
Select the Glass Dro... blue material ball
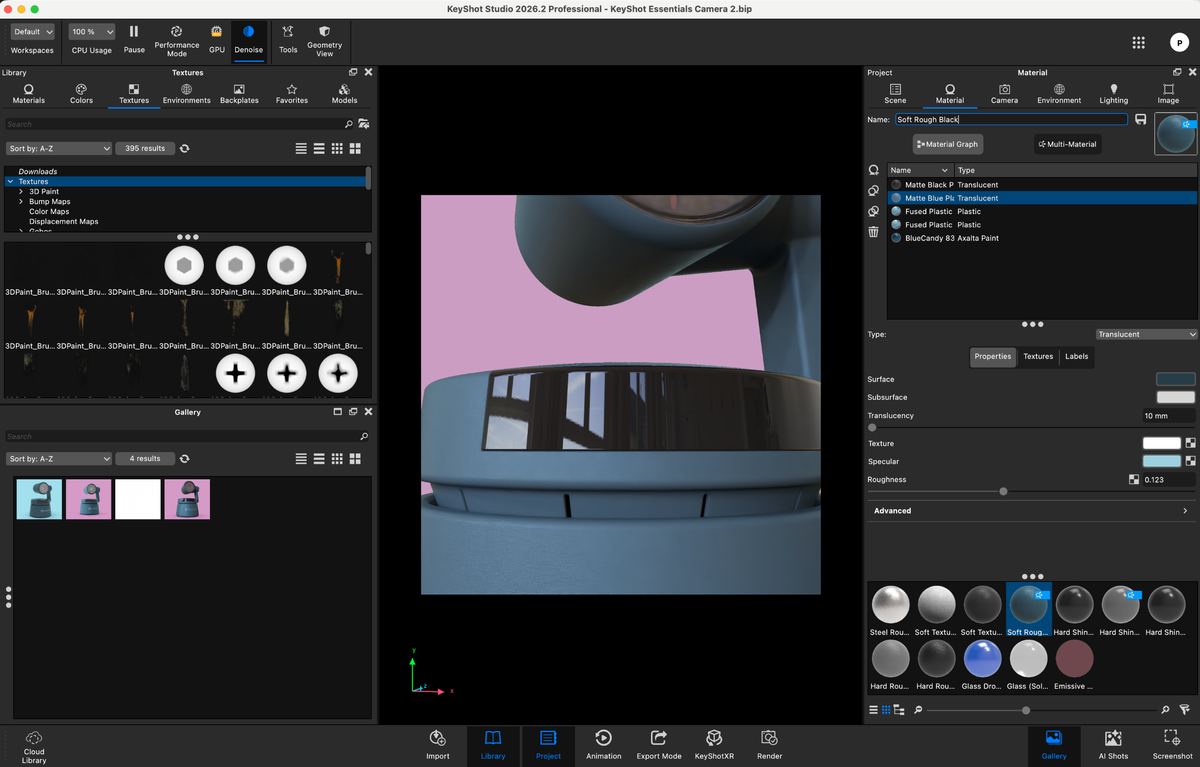click(982, 665)
